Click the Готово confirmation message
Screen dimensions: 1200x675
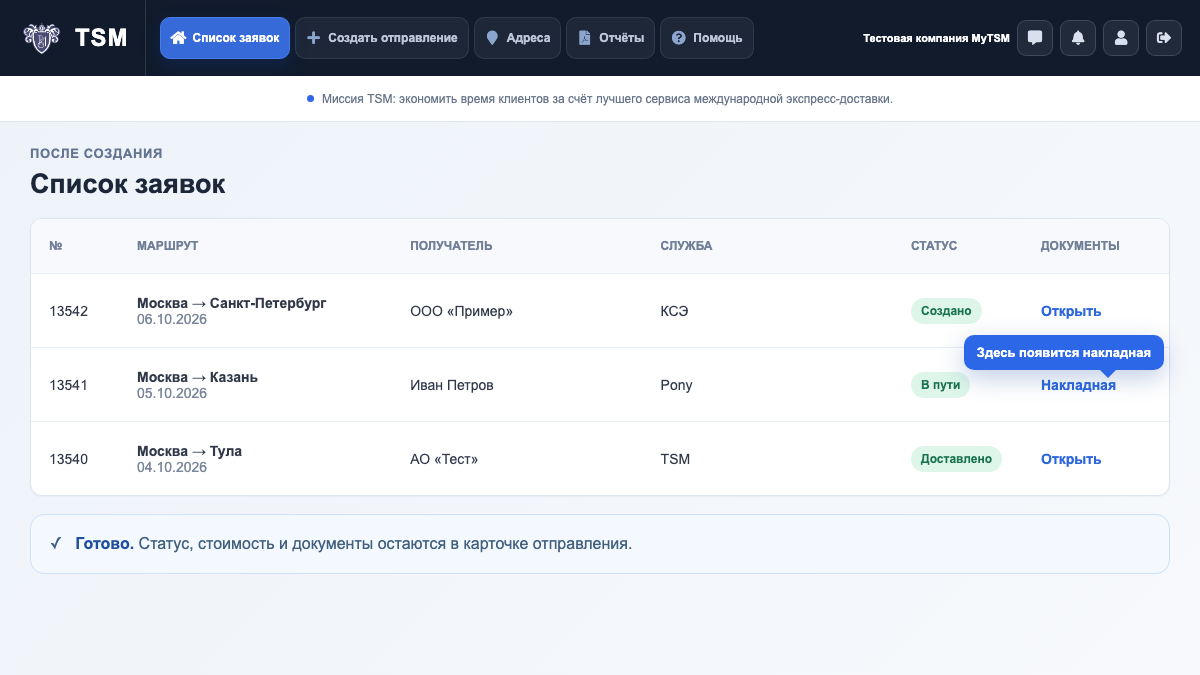point(600,544)
